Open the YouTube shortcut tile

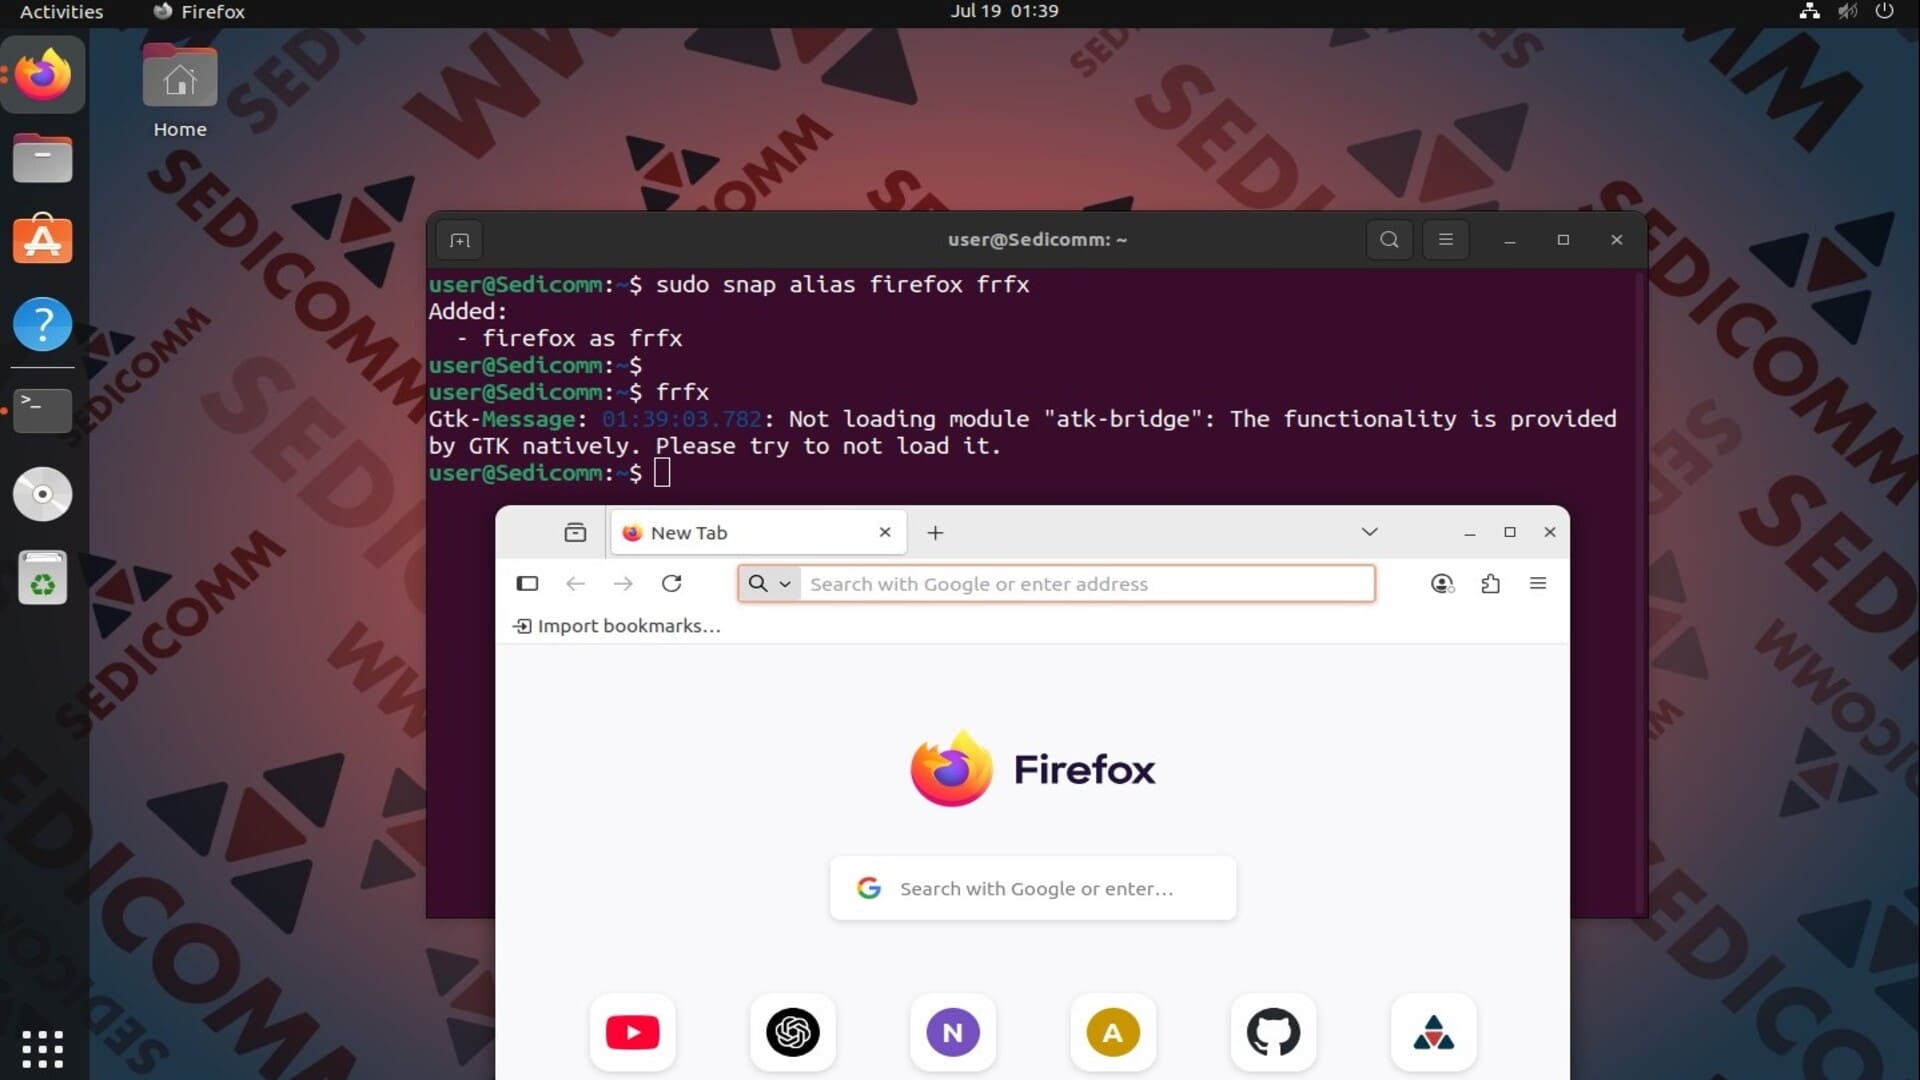pyautogui.click(x=633, y=1032)
